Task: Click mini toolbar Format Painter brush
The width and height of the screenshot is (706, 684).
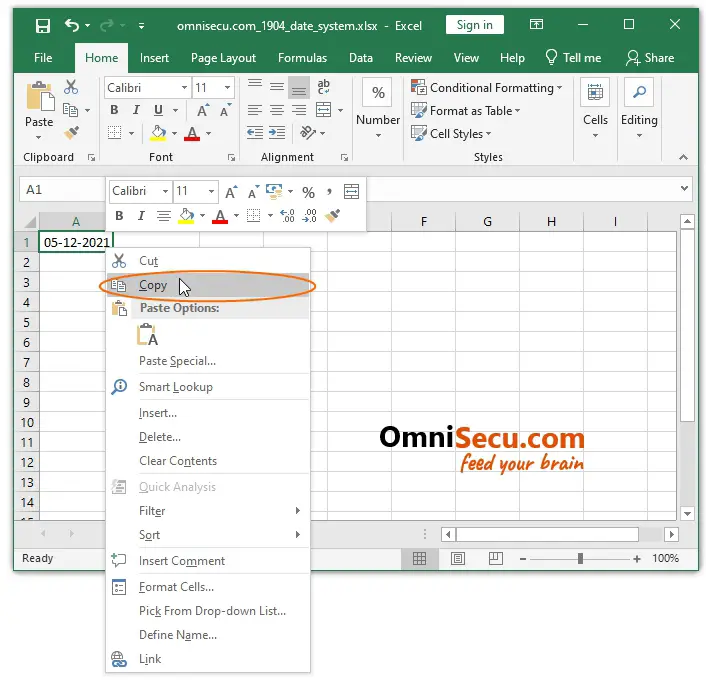Action: pyautogui.click(x=332, y=216)
